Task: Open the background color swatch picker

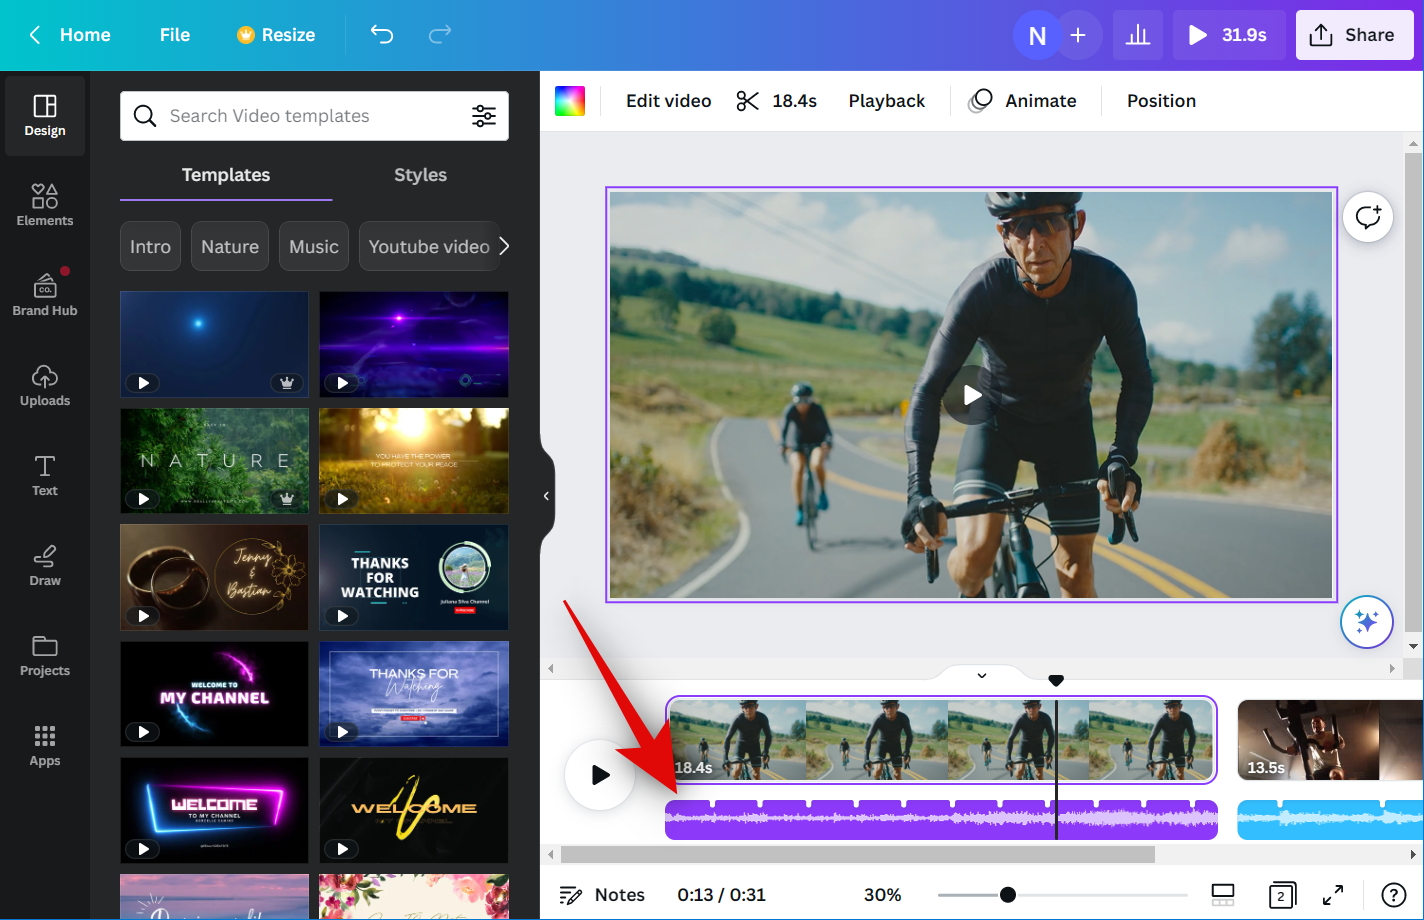Action: tap(570, 101)
